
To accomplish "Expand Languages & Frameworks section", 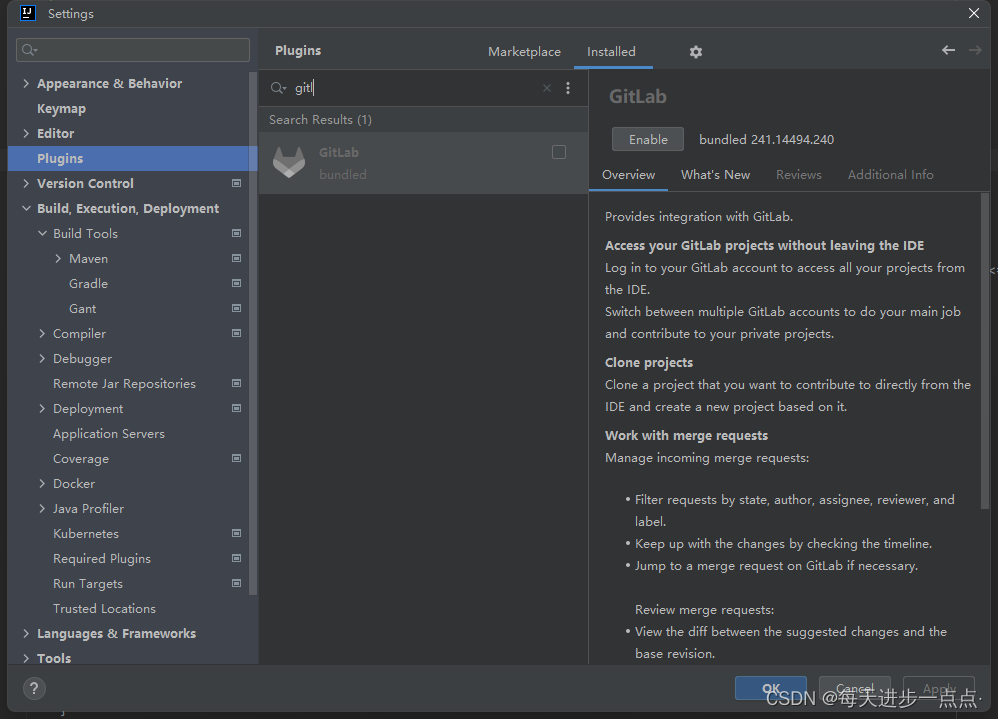I will pos(26,633).
